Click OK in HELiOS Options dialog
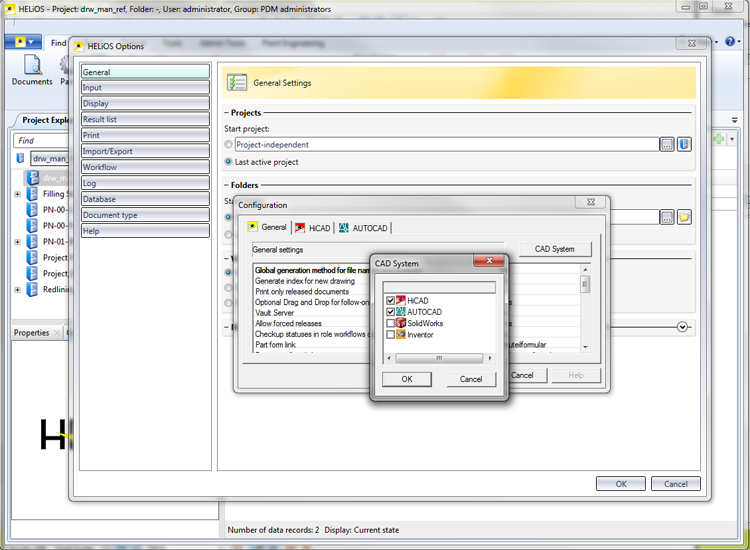750x550 pixels. tap(621, 484)
